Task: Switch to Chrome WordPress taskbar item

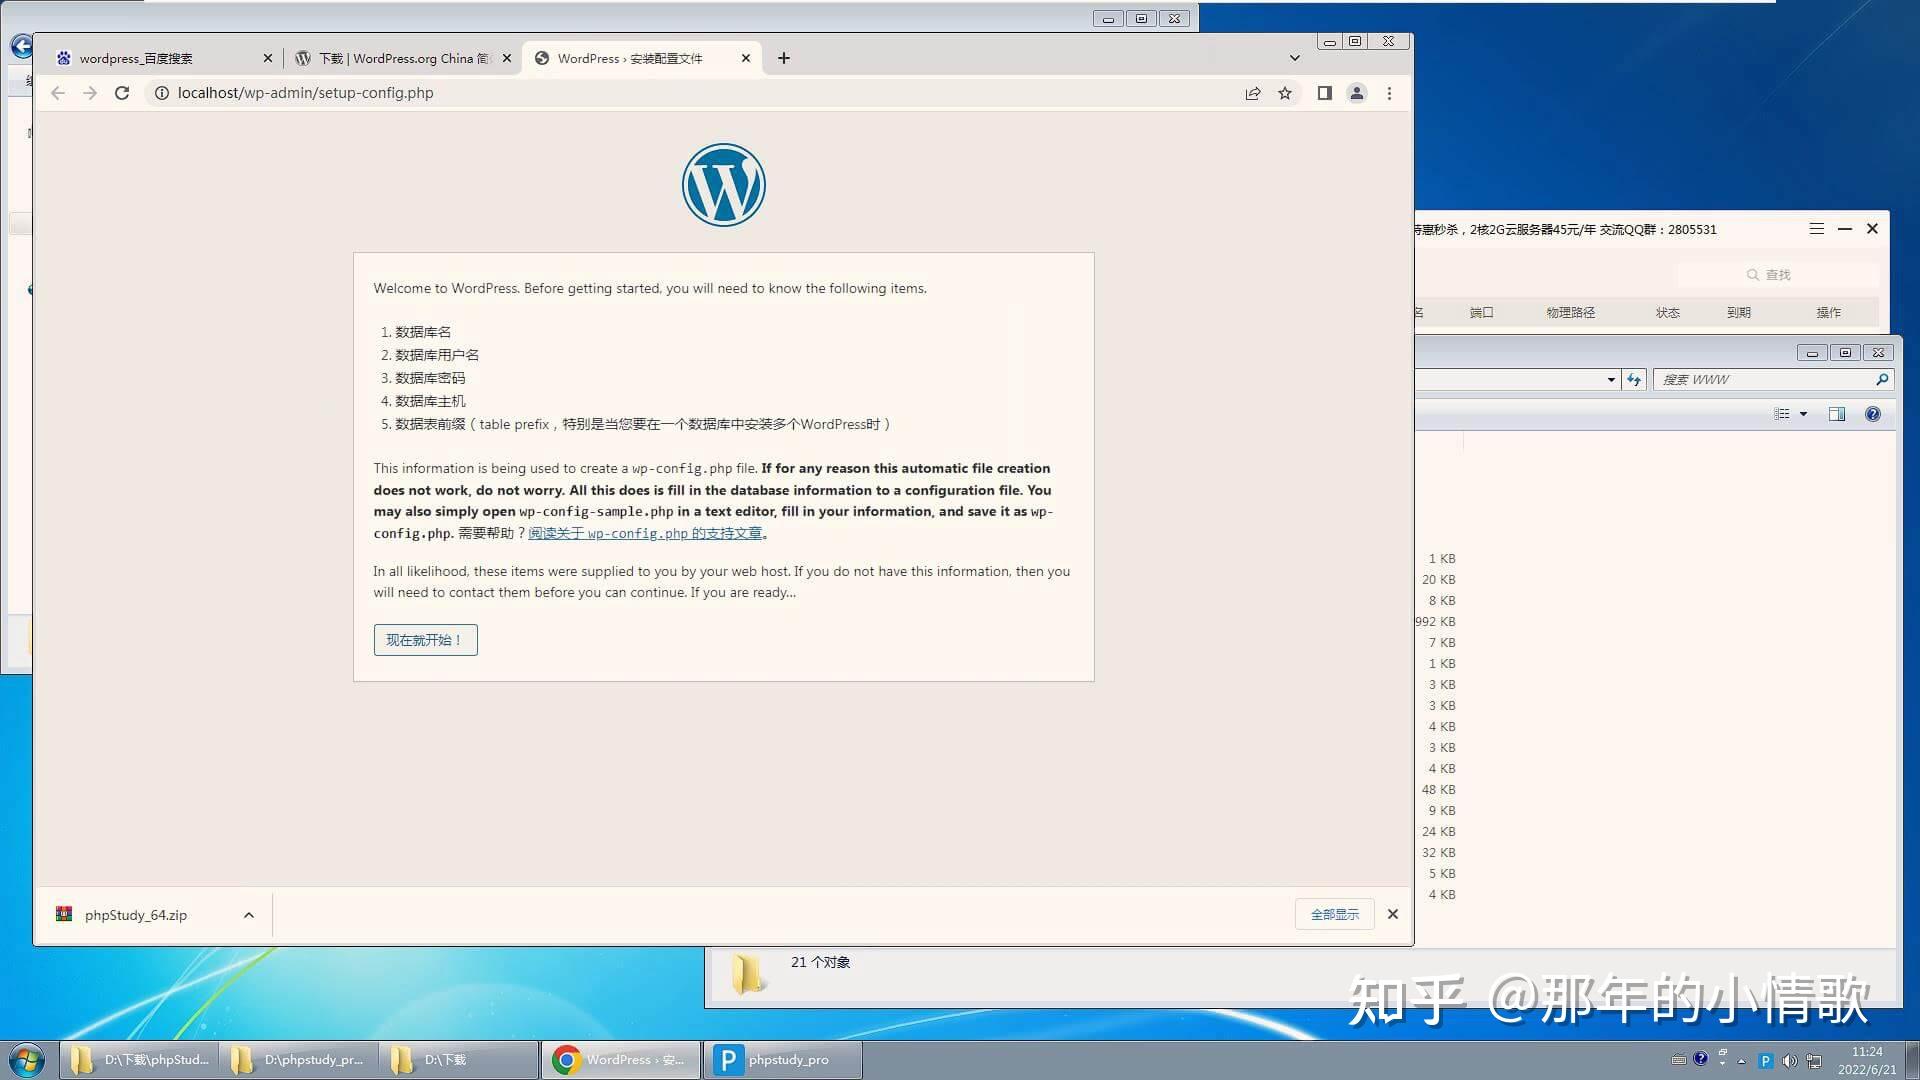Action: coord(621,1060)
